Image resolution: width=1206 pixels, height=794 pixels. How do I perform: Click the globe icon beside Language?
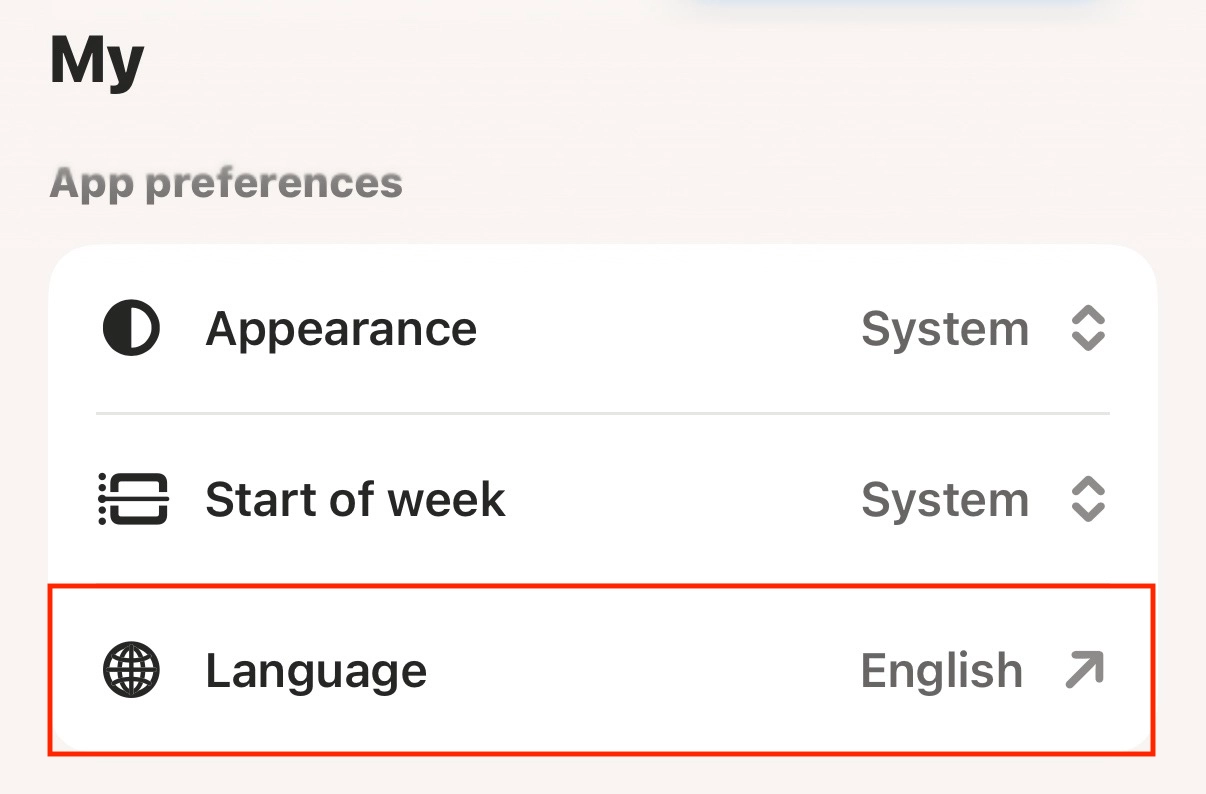(132, 670)
